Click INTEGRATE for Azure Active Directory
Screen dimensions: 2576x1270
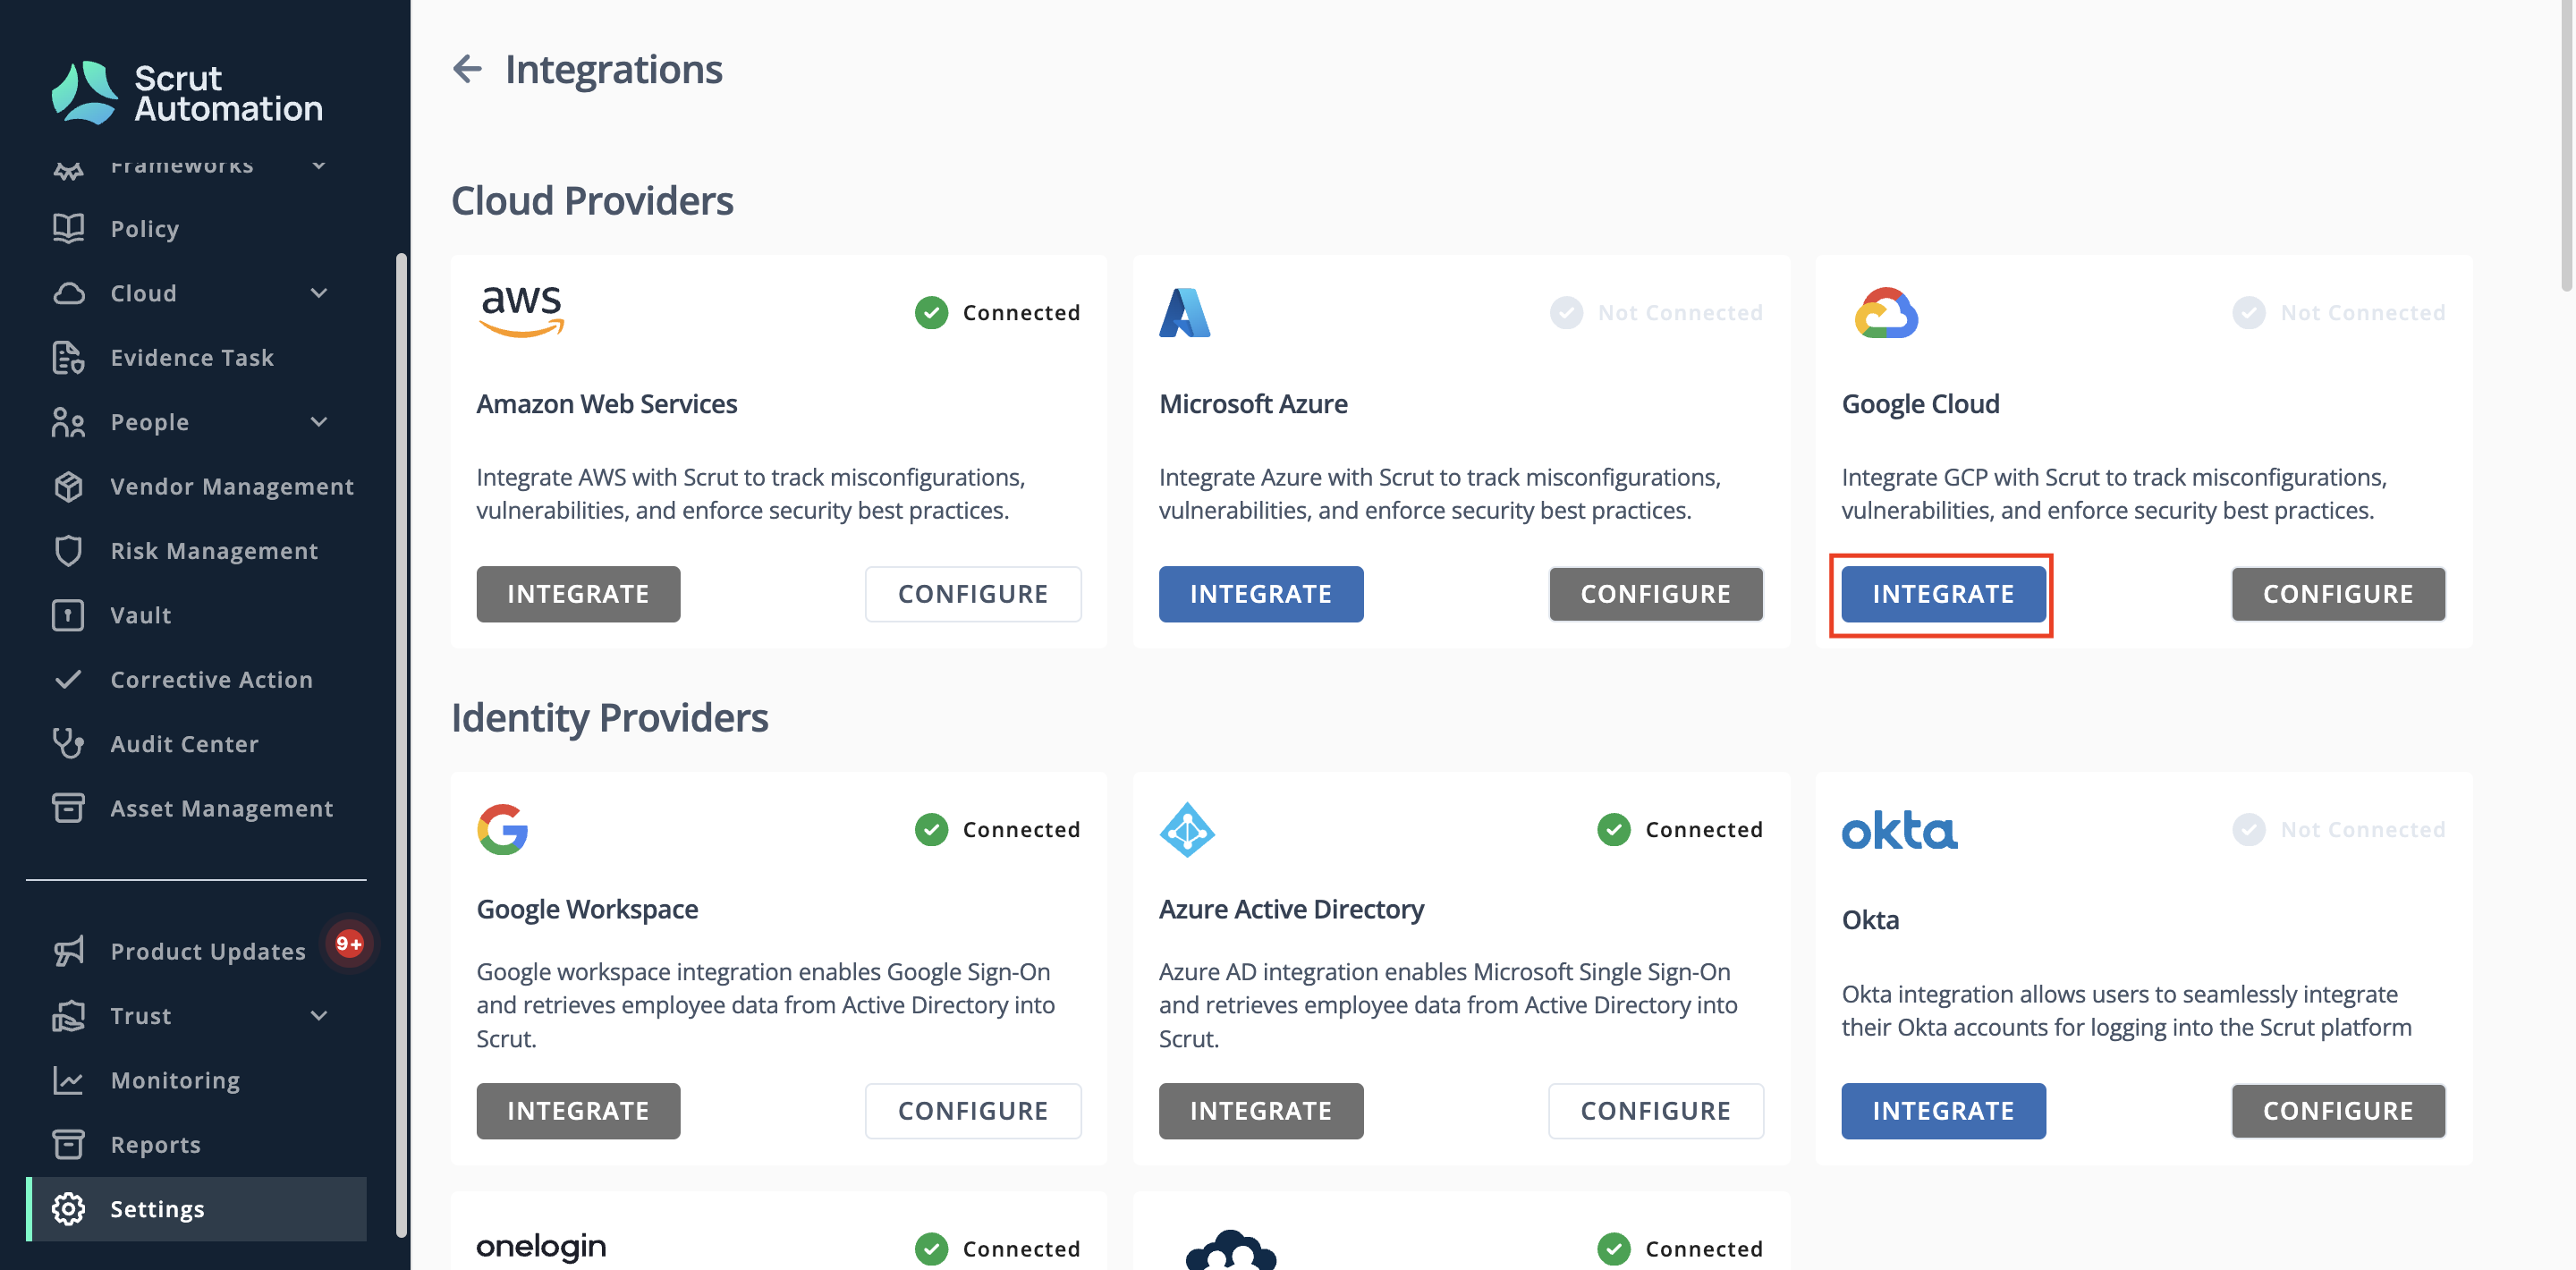point(1261,1110)
